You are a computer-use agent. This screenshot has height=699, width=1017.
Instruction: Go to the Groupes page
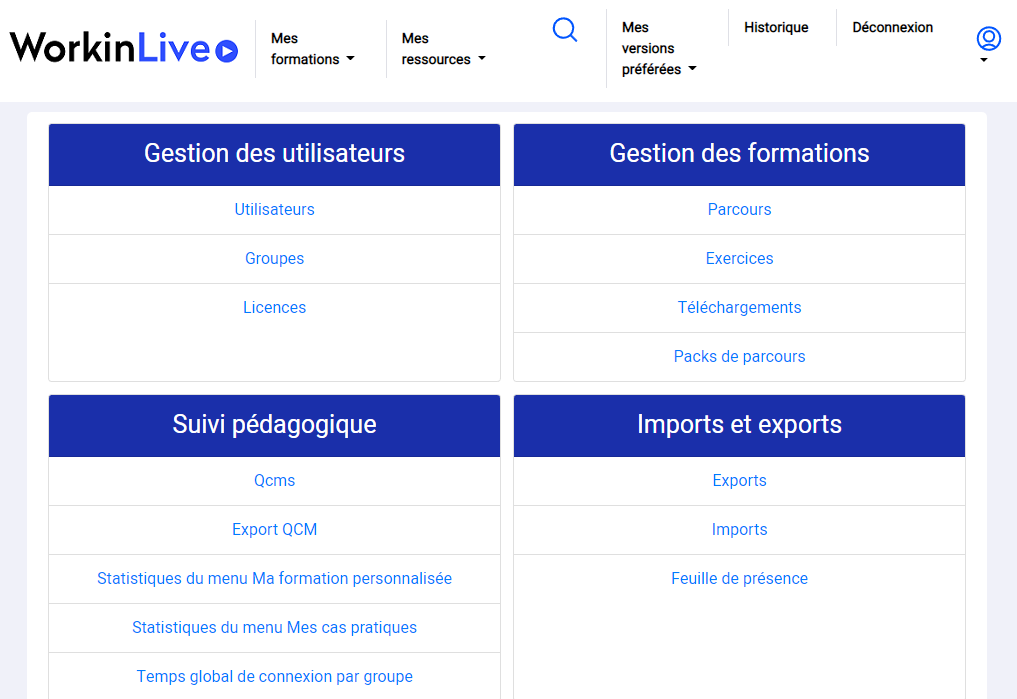click(274, 259)
